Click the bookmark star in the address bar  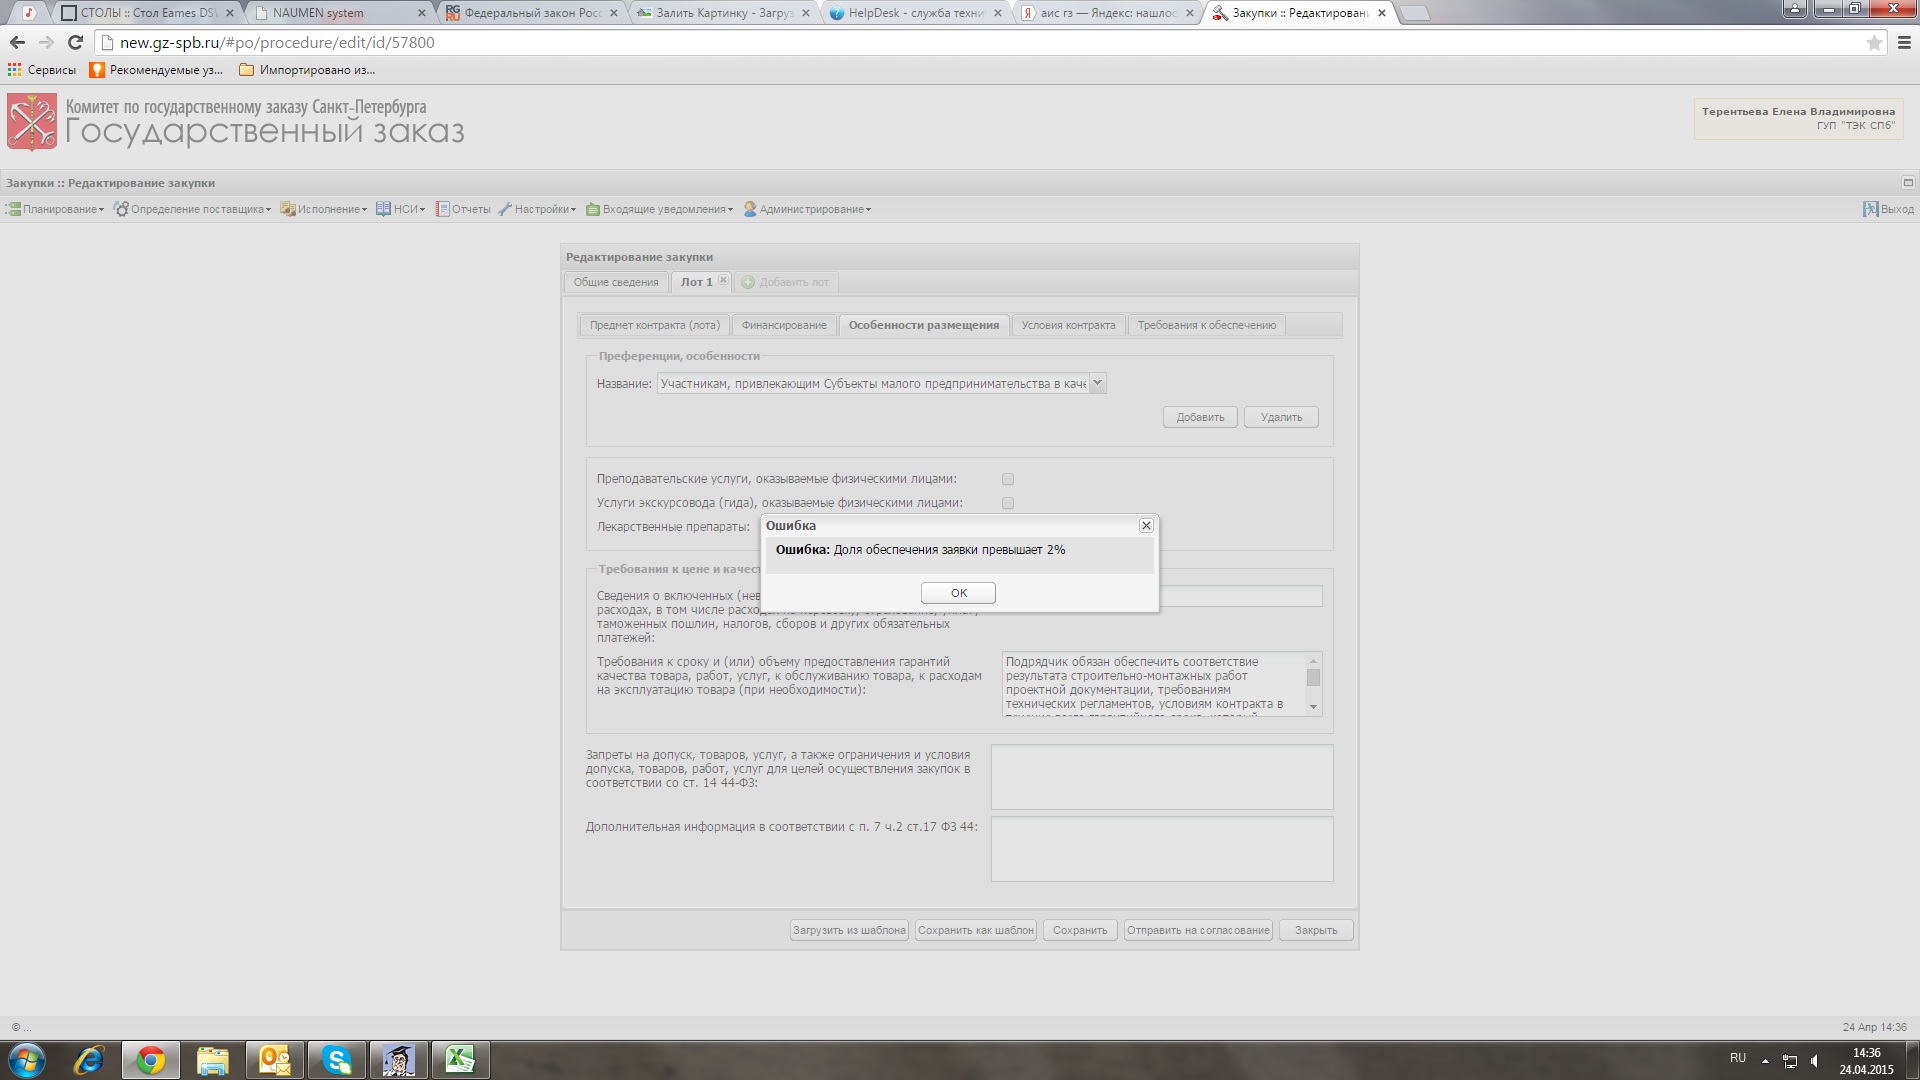1874,43
